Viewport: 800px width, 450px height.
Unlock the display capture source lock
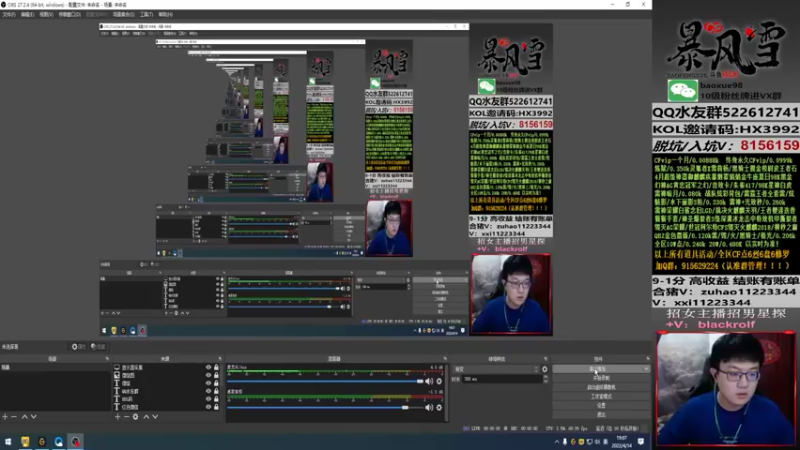pos(216,367)
